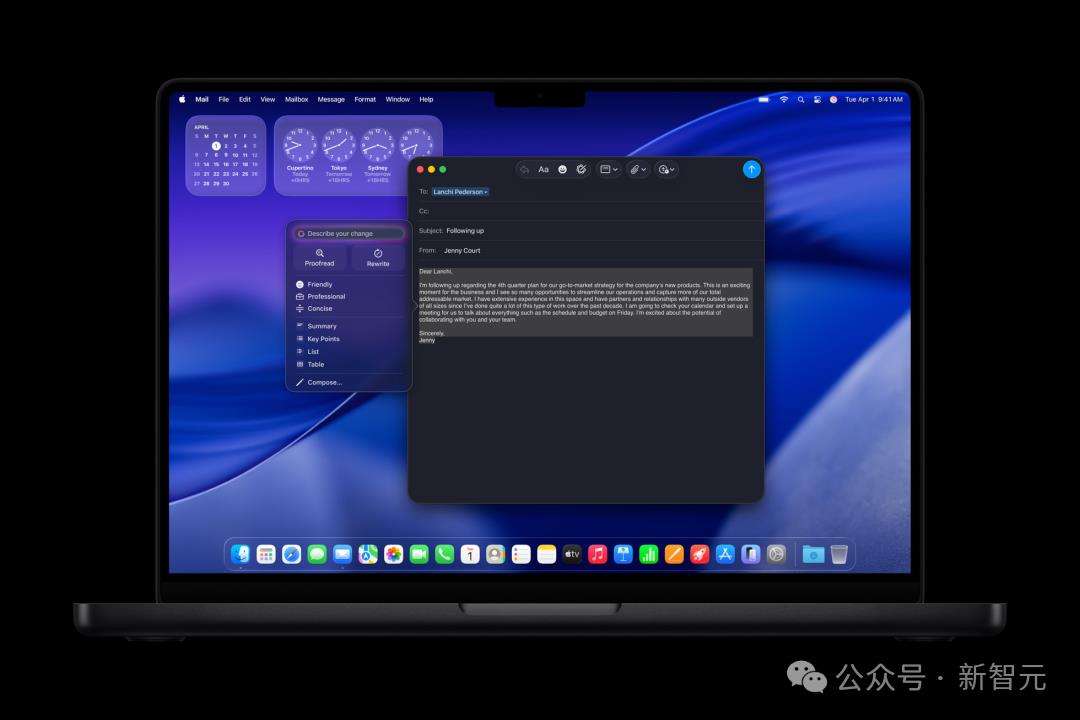Launch Music from the Dock
The width and height of the screenshot is (1080, 720).
(597, 554)
